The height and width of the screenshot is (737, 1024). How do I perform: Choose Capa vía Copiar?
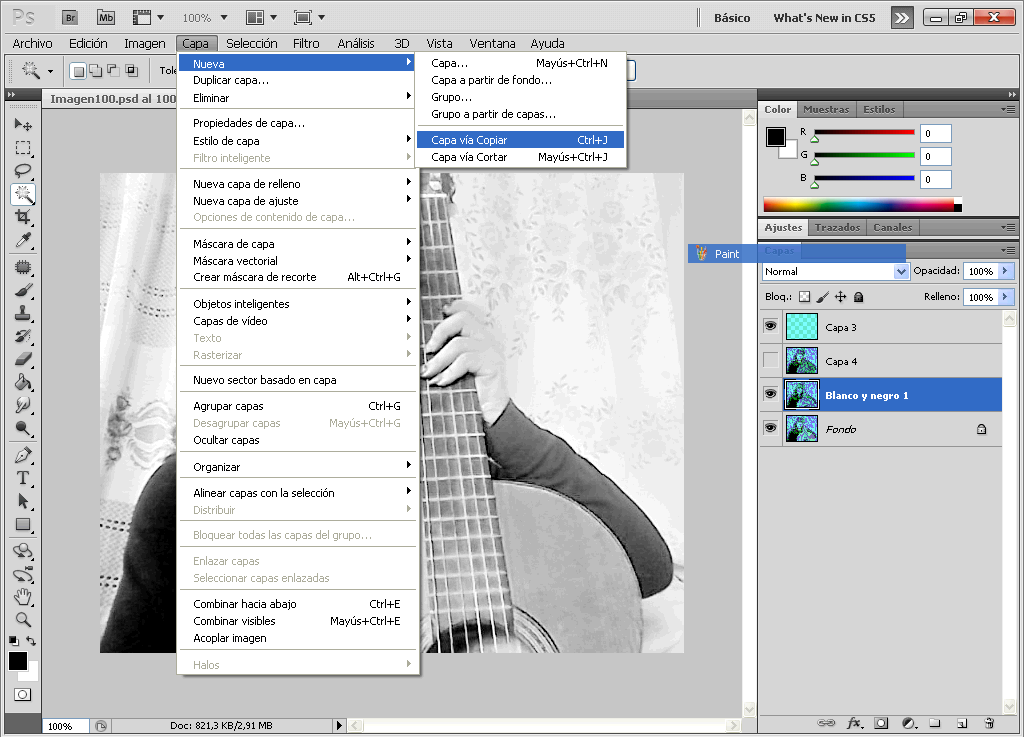point(520,140)
